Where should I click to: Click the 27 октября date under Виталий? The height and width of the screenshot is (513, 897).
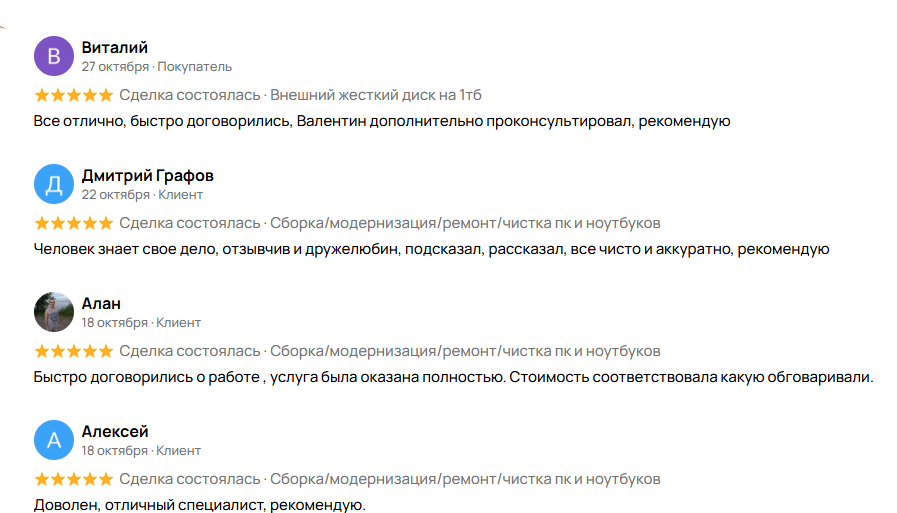point(115,67)
